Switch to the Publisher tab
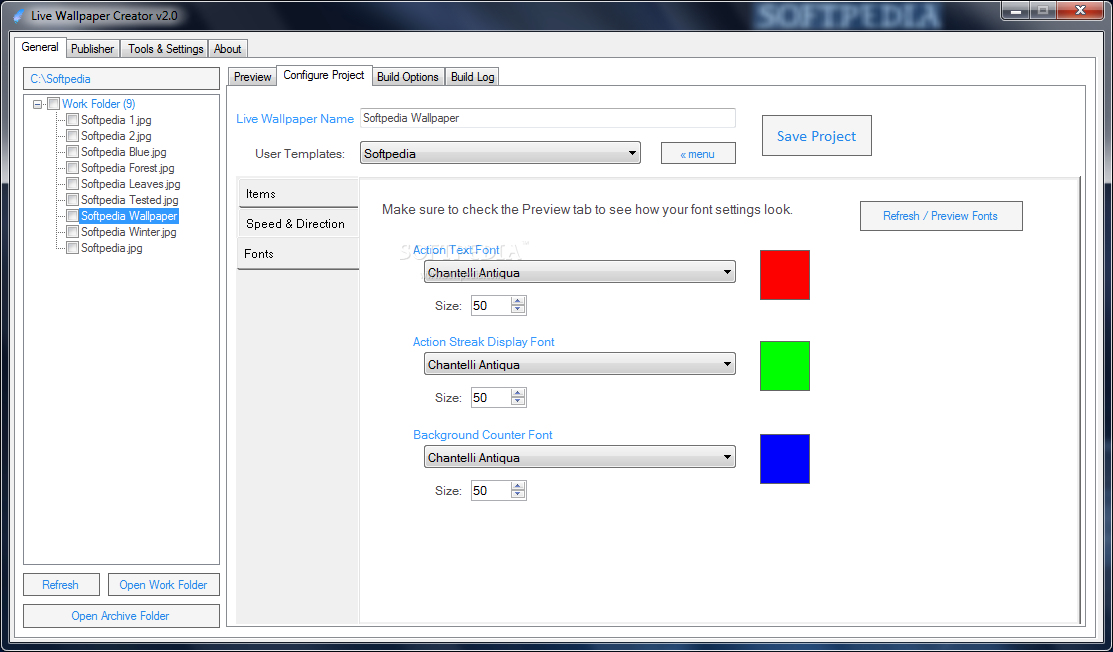This screenshot has width=1113, height=652. point(92,49)
